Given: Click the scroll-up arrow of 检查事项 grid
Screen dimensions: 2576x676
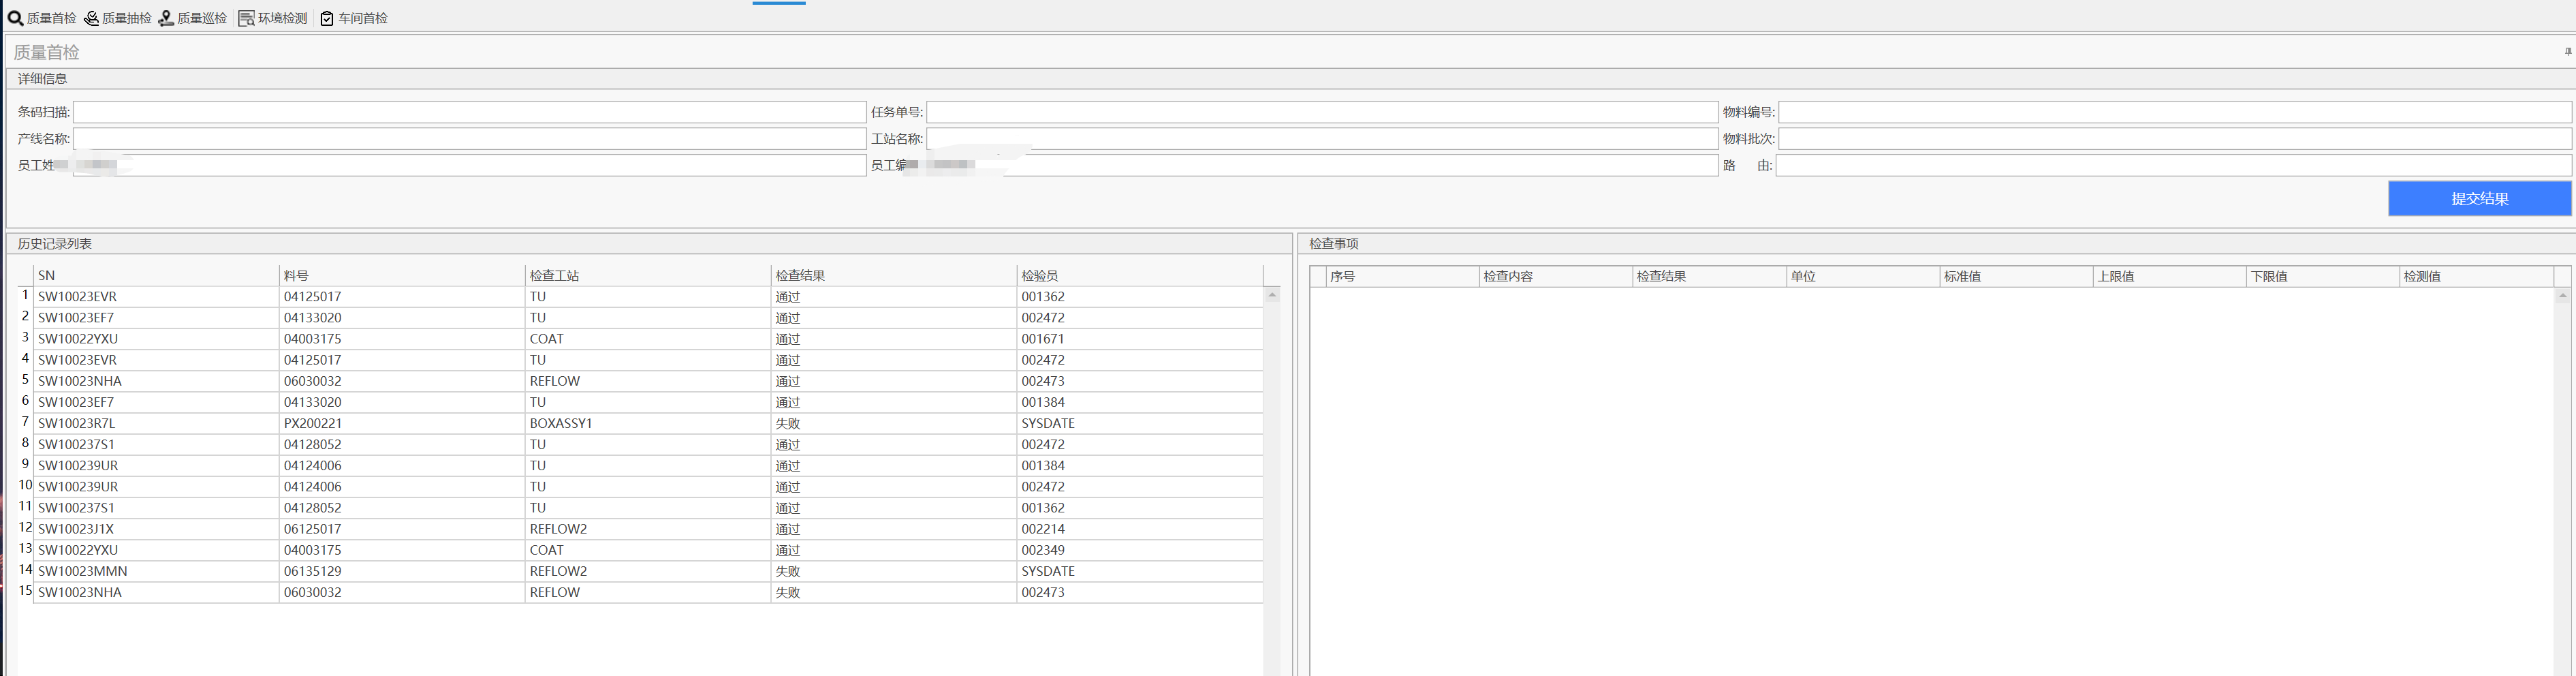Looking at the screenshot, I should tap(2562, 295).
